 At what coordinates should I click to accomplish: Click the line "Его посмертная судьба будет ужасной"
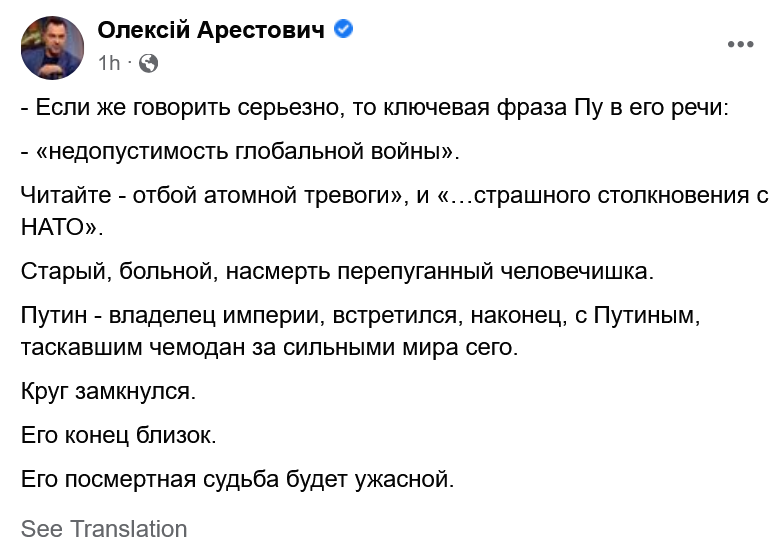pos(238,479)
